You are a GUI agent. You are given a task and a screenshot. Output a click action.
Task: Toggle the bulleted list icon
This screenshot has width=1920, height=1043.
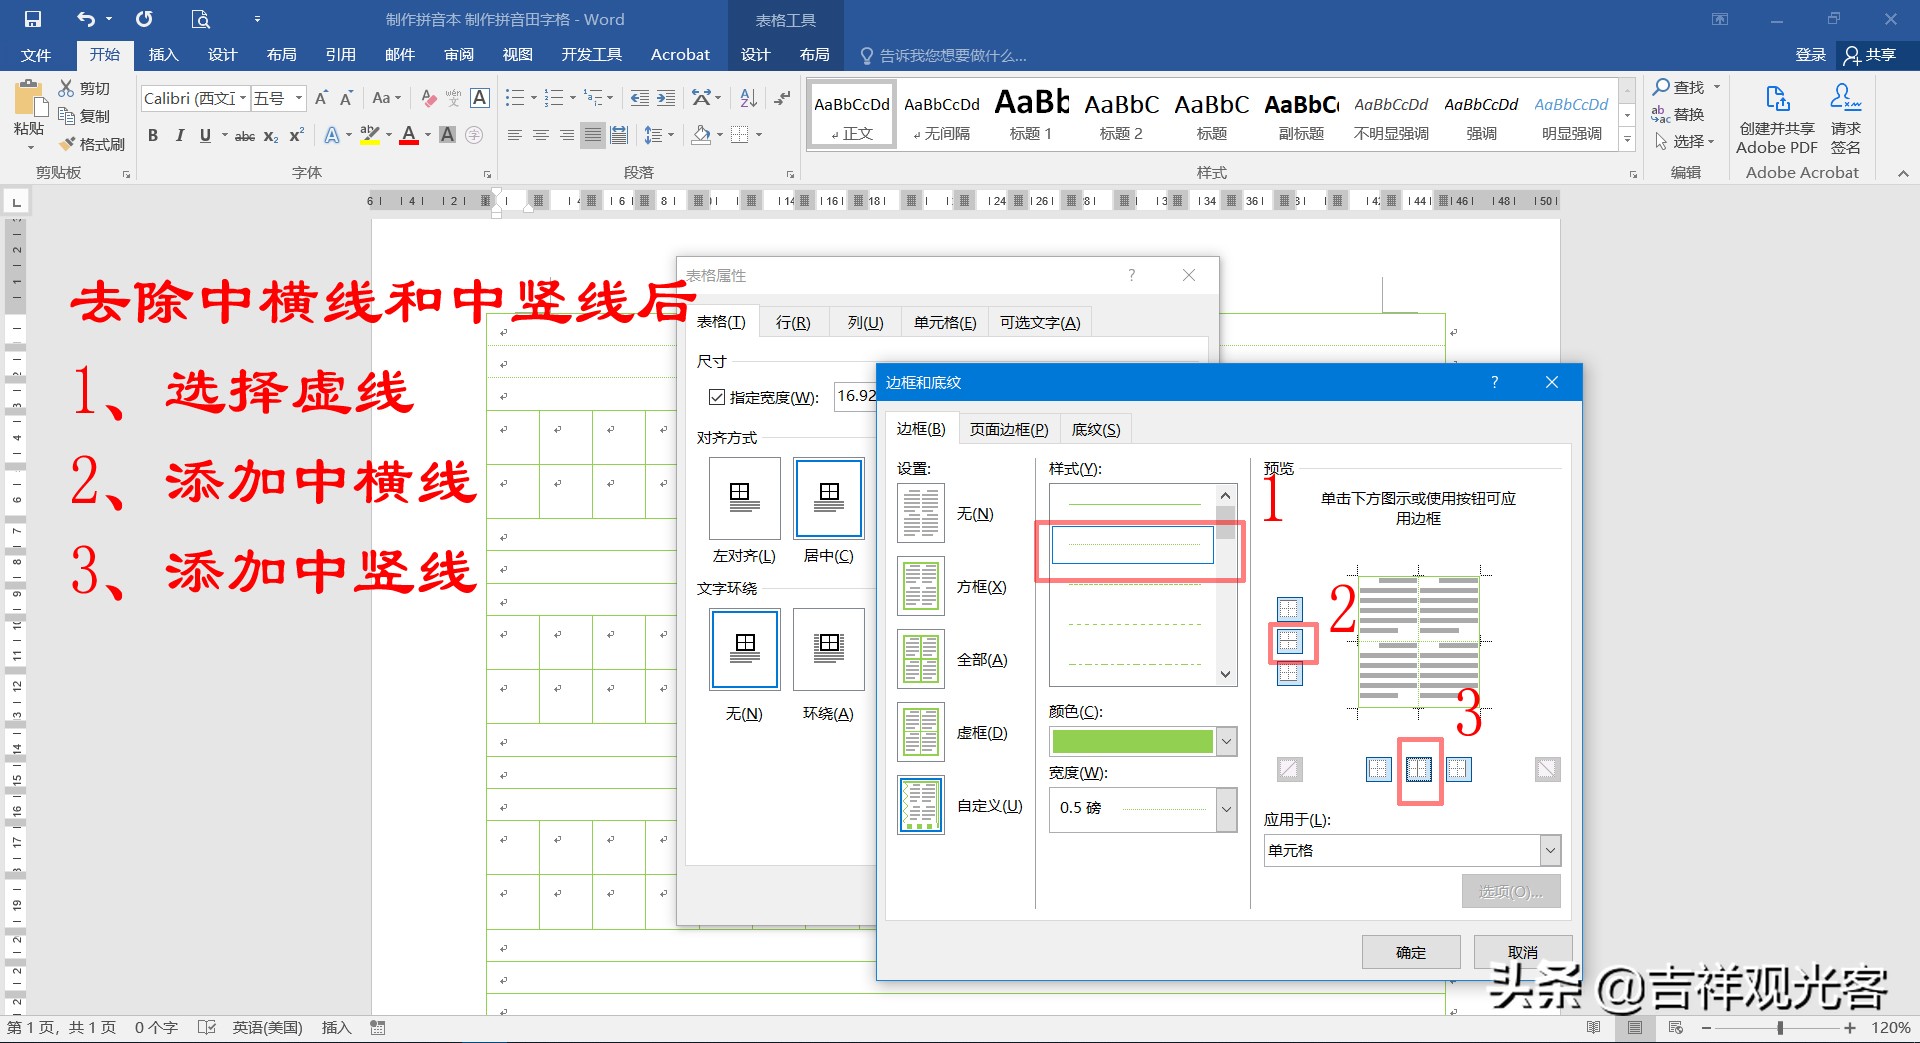coord(513,98)
